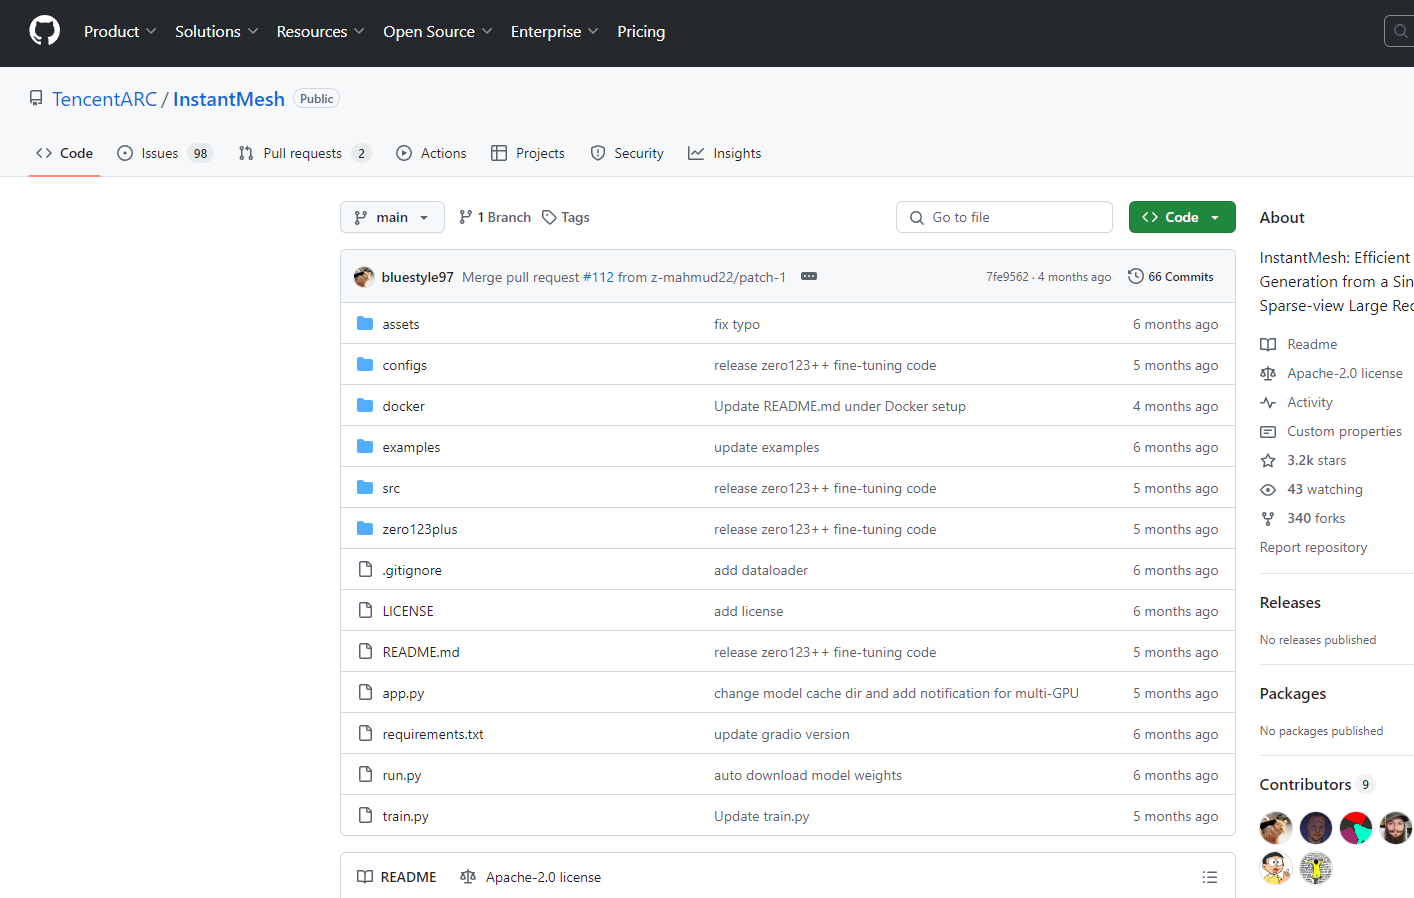This screenshot has height=898, width=1414.
Task: Switch to the Insights tab
Action: [725, 153]
